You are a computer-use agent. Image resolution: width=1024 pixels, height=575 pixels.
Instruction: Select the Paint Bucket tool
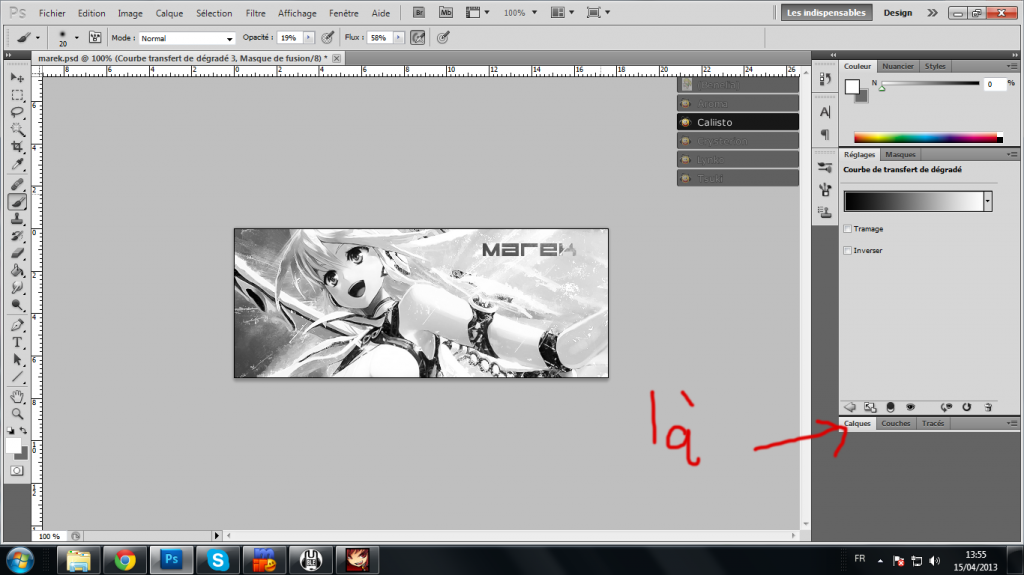pos(17,270)
